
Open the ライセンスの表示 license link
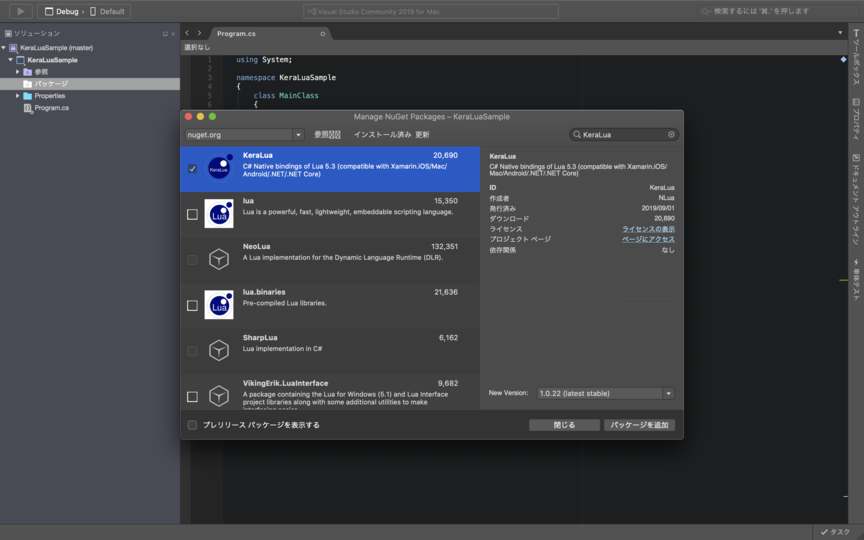[x=648, y=229]
